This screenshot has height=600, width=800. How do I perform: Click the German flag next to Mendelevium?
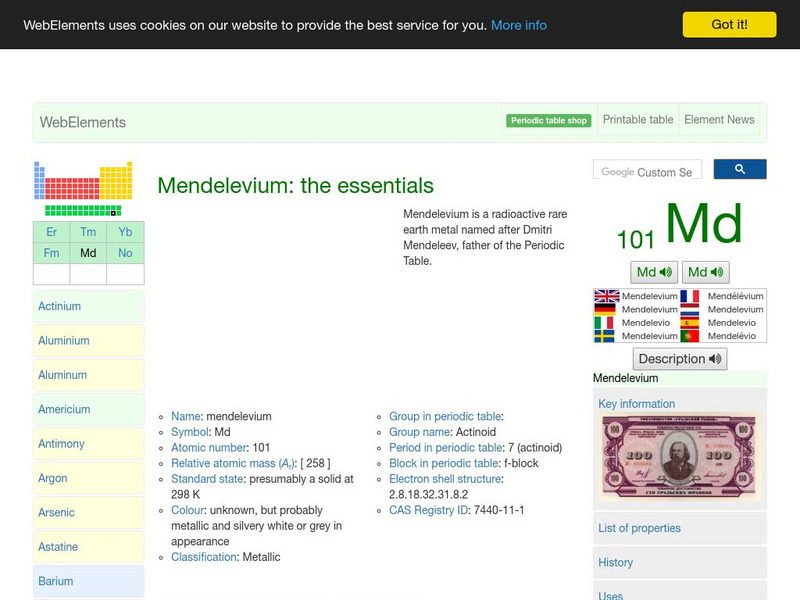point(606,308)
